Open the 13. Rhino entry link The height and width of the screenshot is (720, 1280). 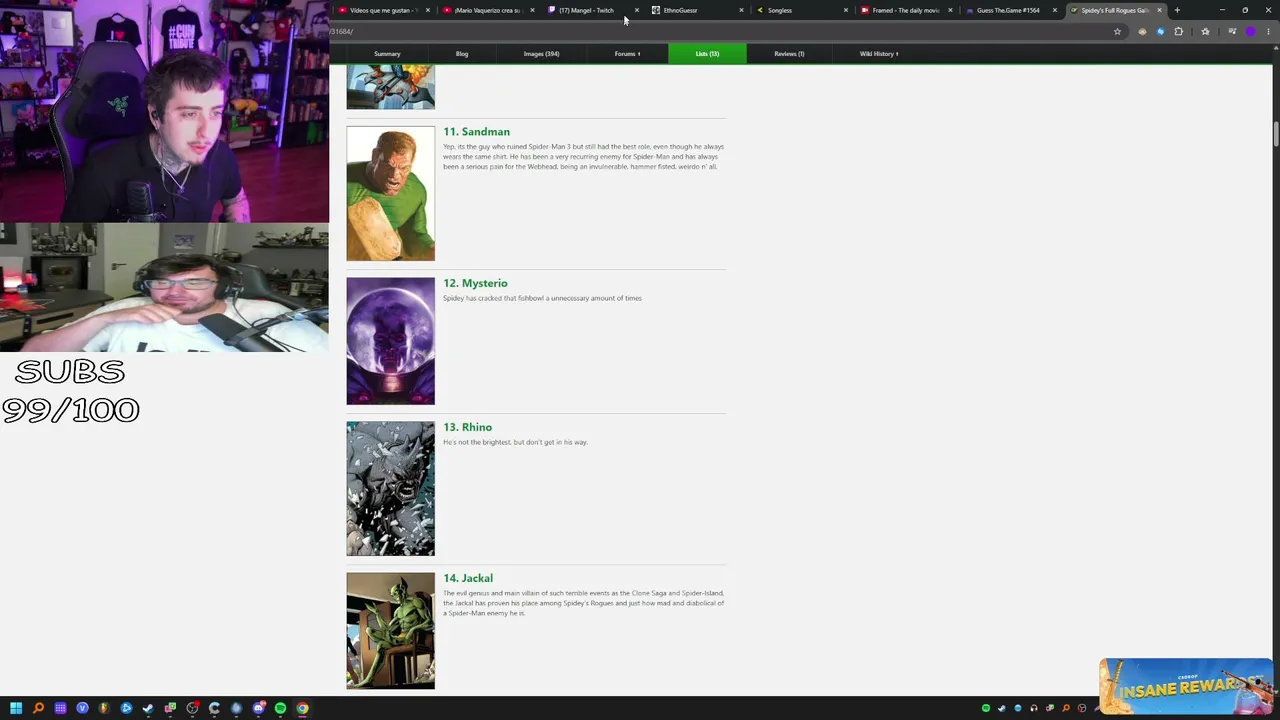point(468,427)
